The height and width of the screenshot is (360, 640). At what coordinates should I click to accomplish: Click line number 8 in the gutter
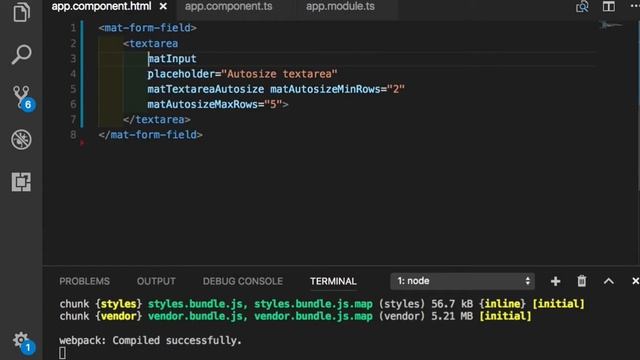73,135
